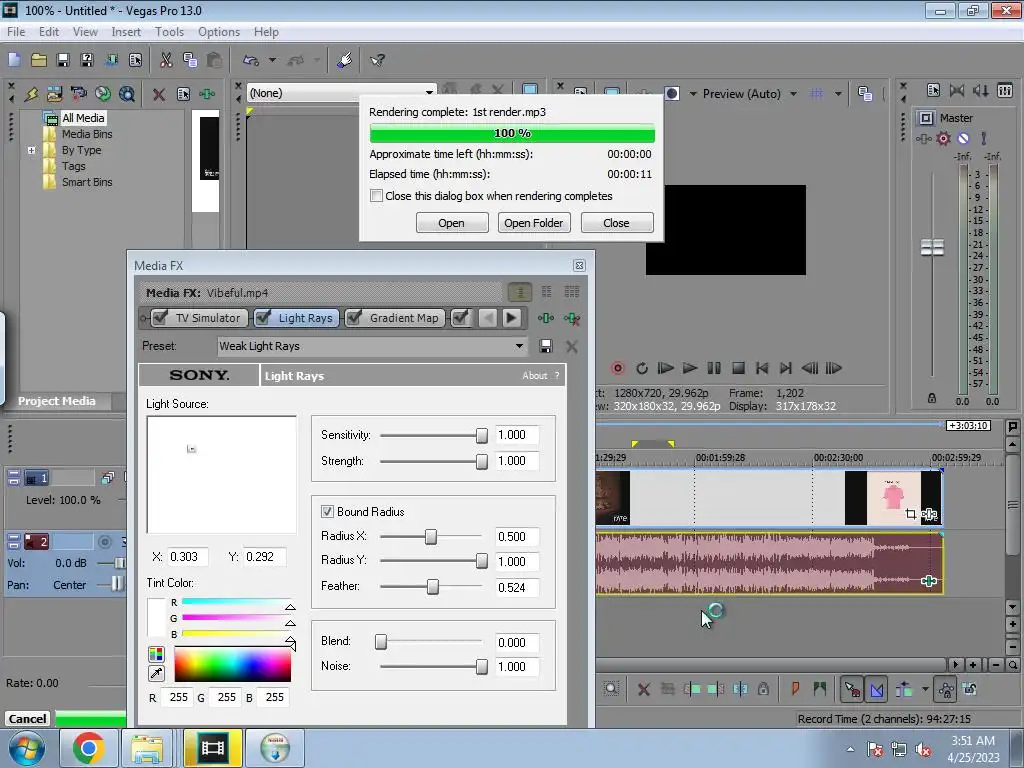Switch to the Project Media tab

[56, 401]
